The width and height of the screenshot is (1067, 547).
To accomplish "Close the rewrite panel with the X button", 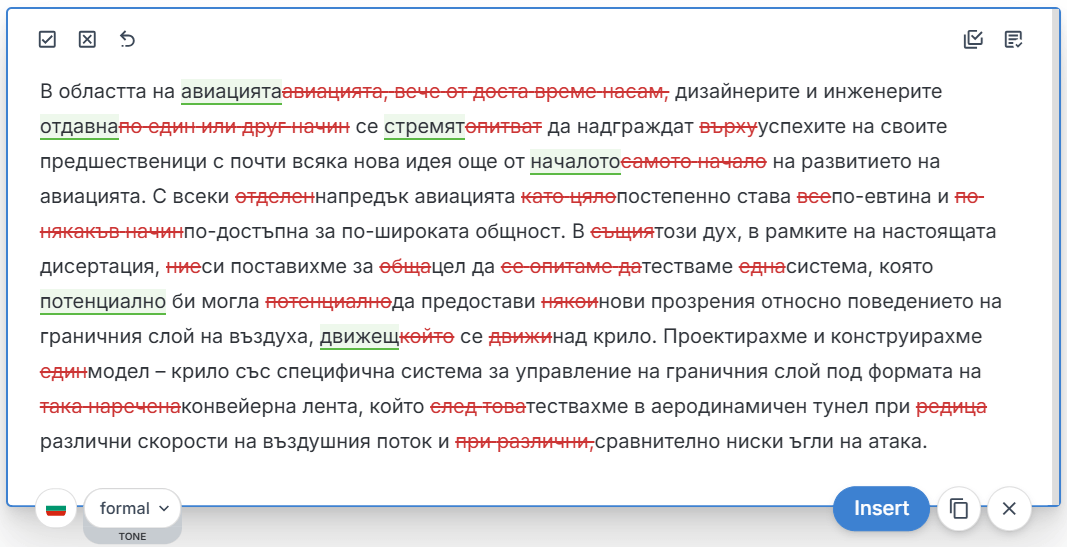I will pyautogui.click(x=1009, y=508).
